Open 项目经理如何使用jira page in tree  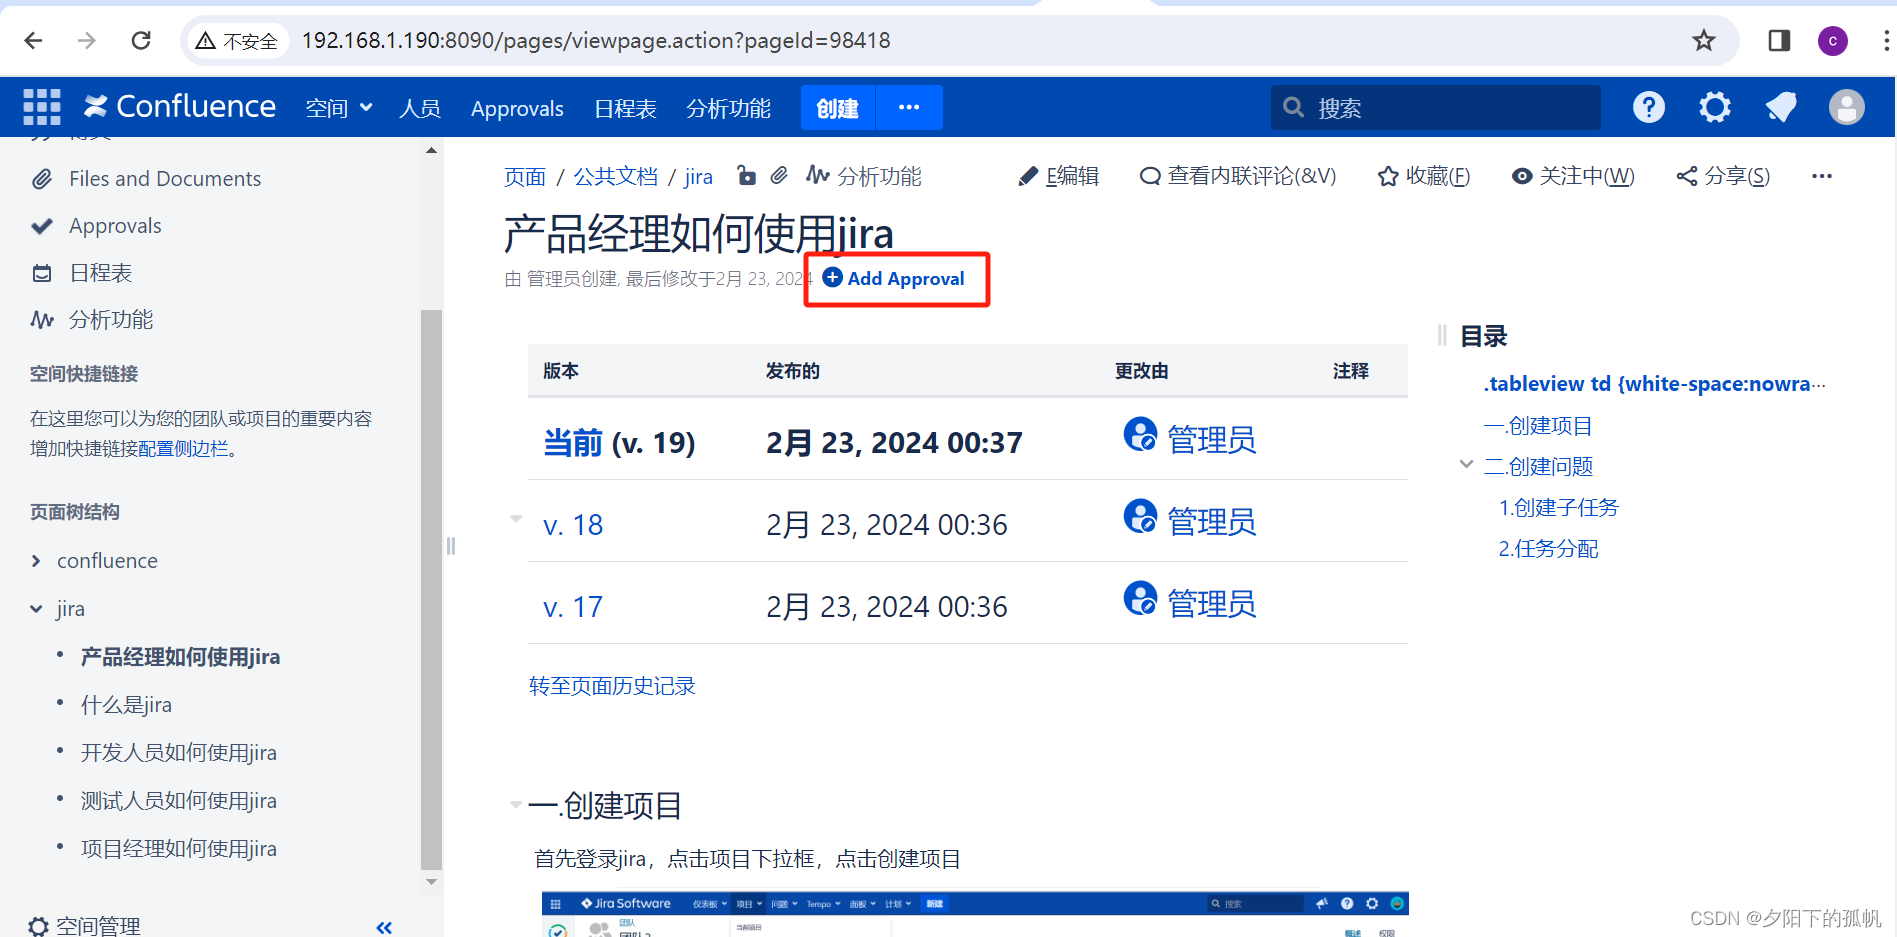pyautogui.click(x=179, y=849)
